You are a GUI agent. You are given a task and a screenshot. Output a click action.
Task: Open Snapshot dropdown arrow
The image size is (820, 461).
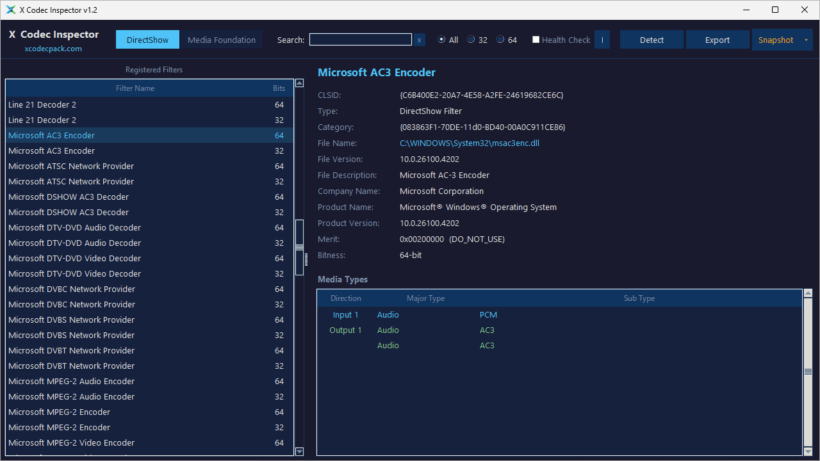tap(806, 40)
